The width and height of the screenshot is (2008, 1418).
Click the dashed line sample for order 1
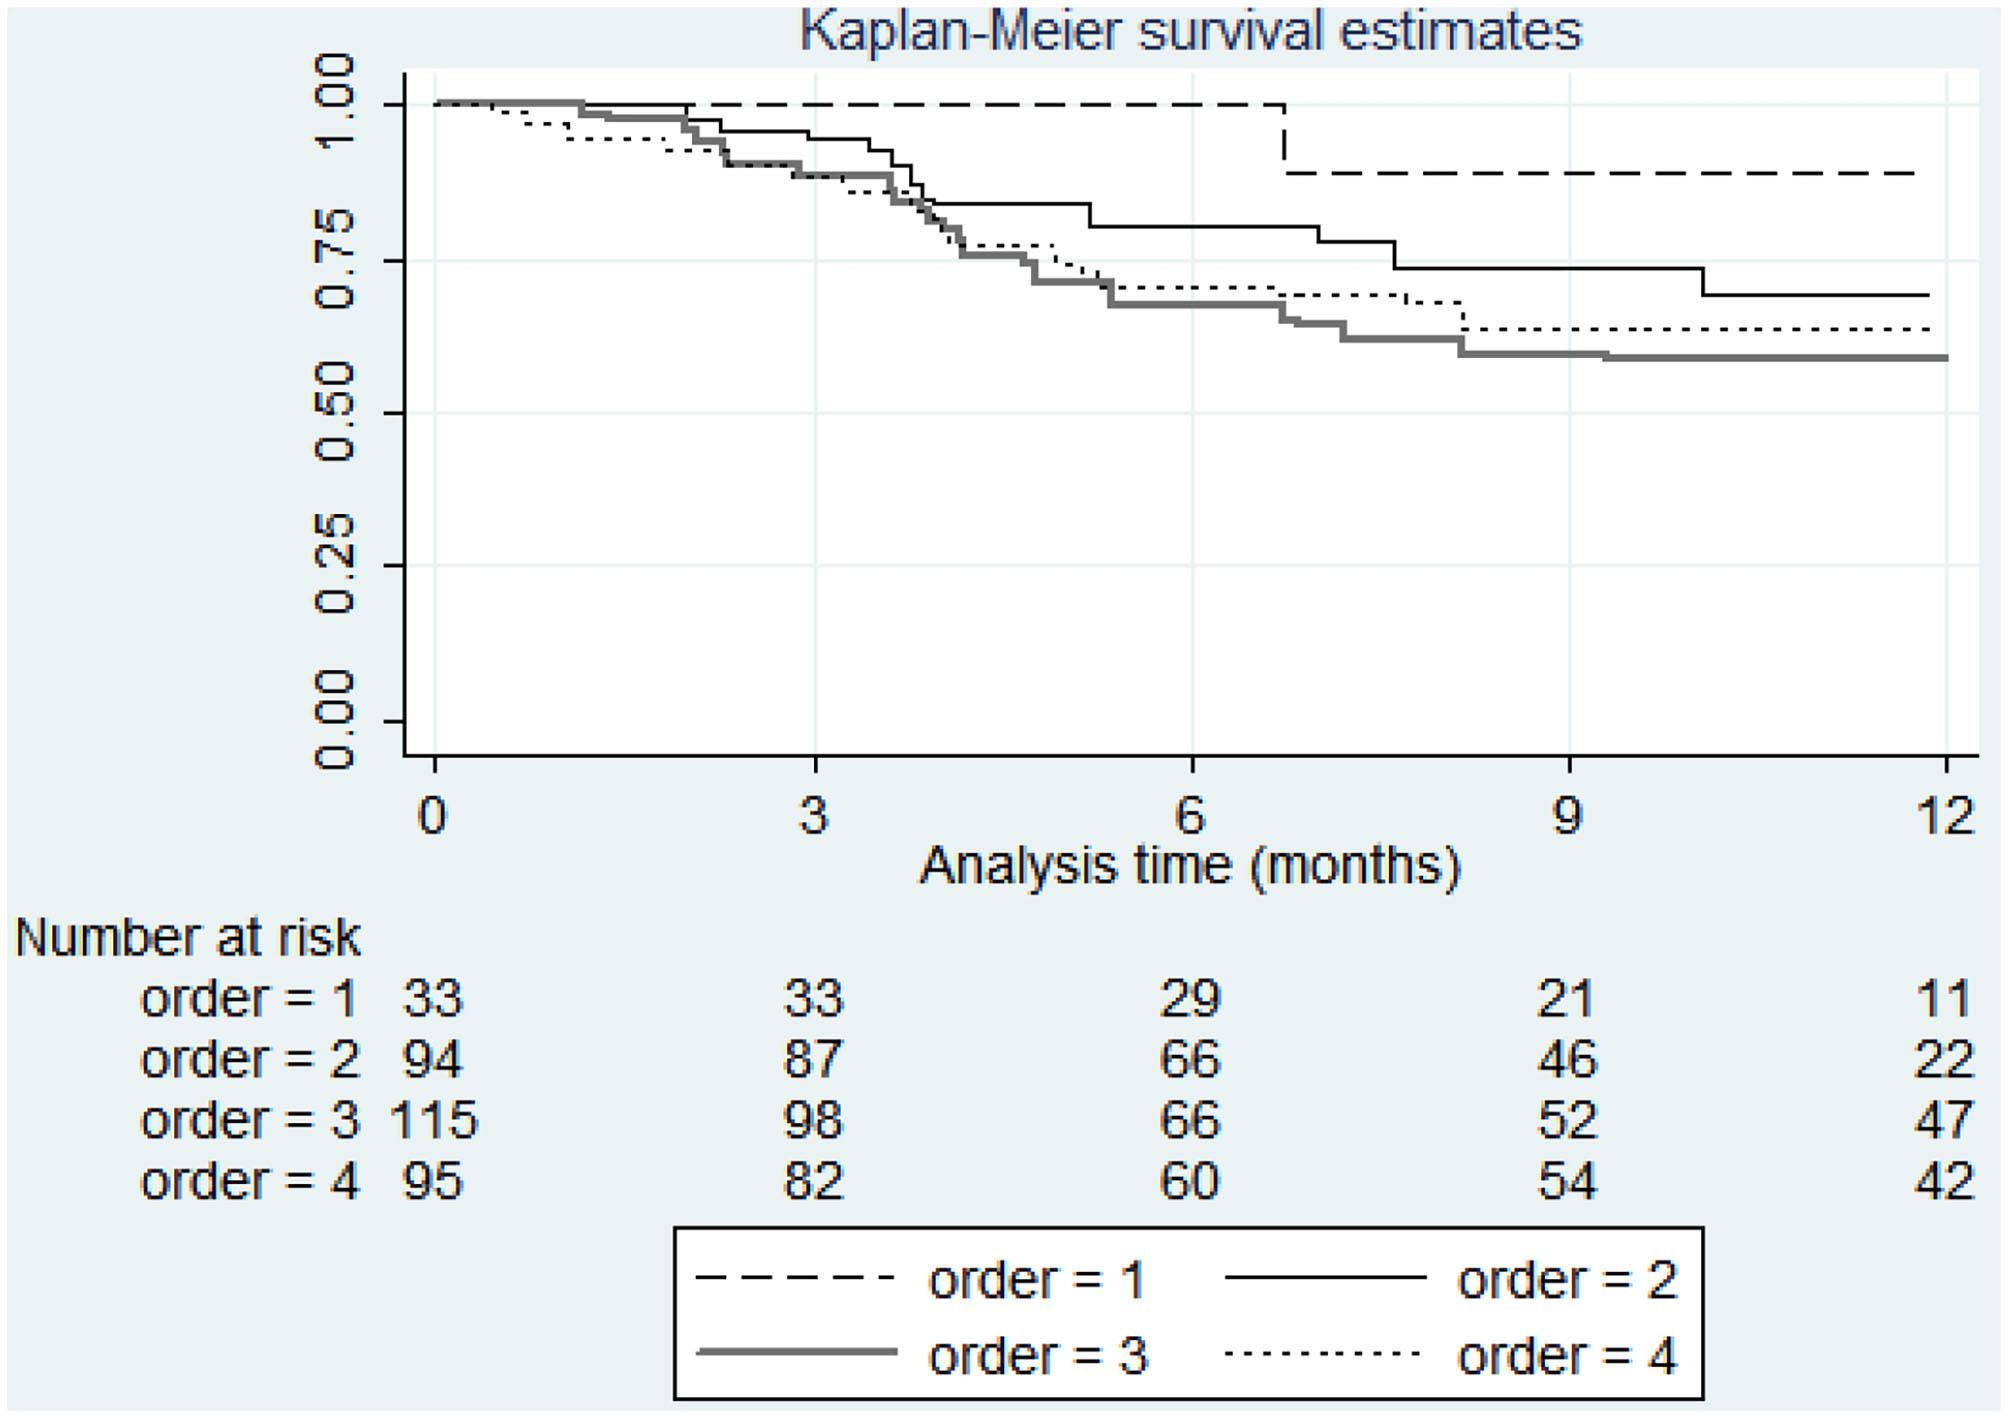(x=795, y=1278)
